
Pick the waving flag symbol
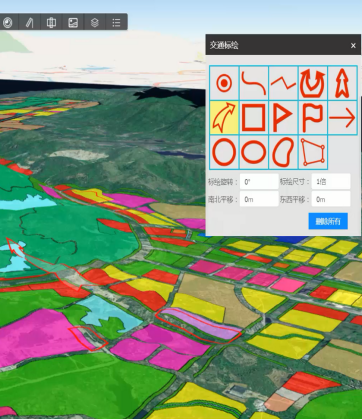[313, 118]
